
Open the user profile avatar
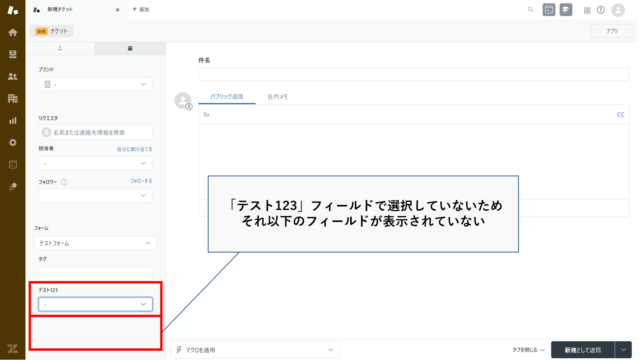[618, 10]
